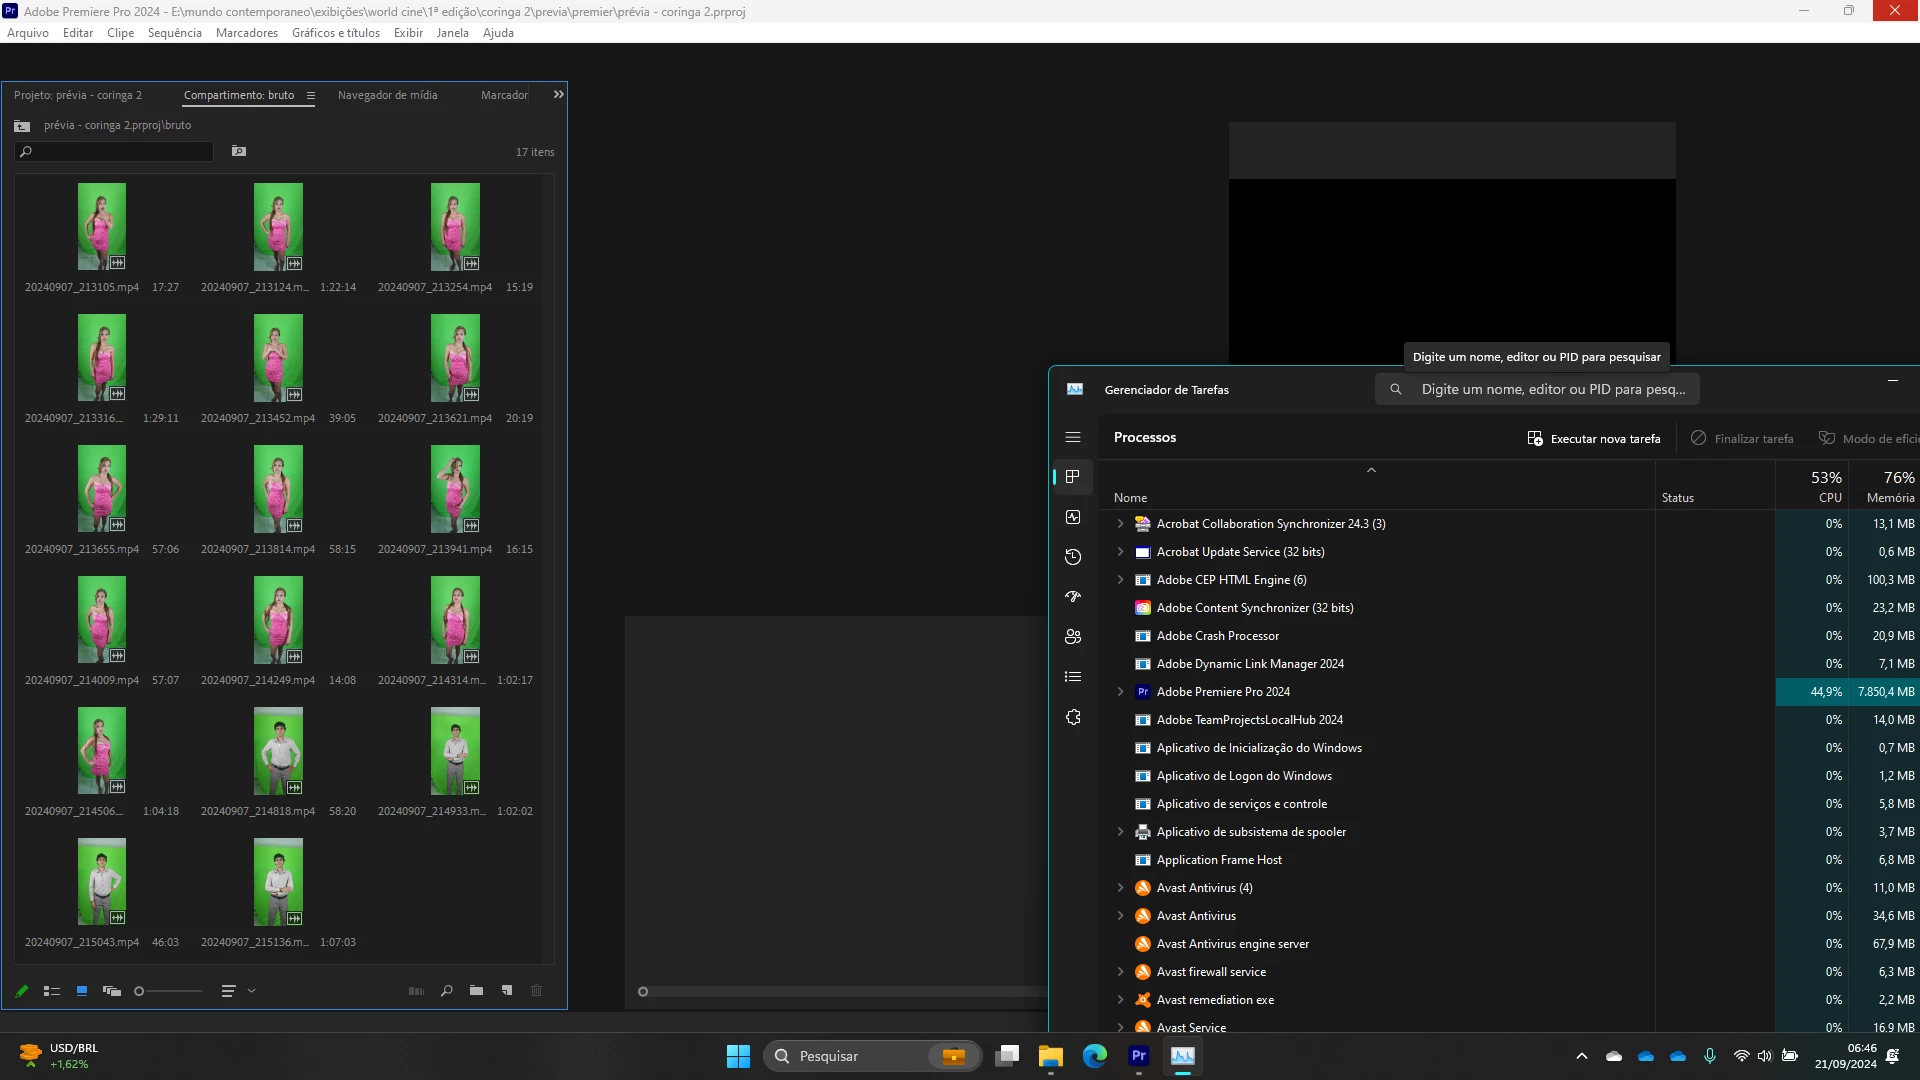1920x1080 pixels.
Task: Open Task Manager app history icon
Action: point(1073,557)
